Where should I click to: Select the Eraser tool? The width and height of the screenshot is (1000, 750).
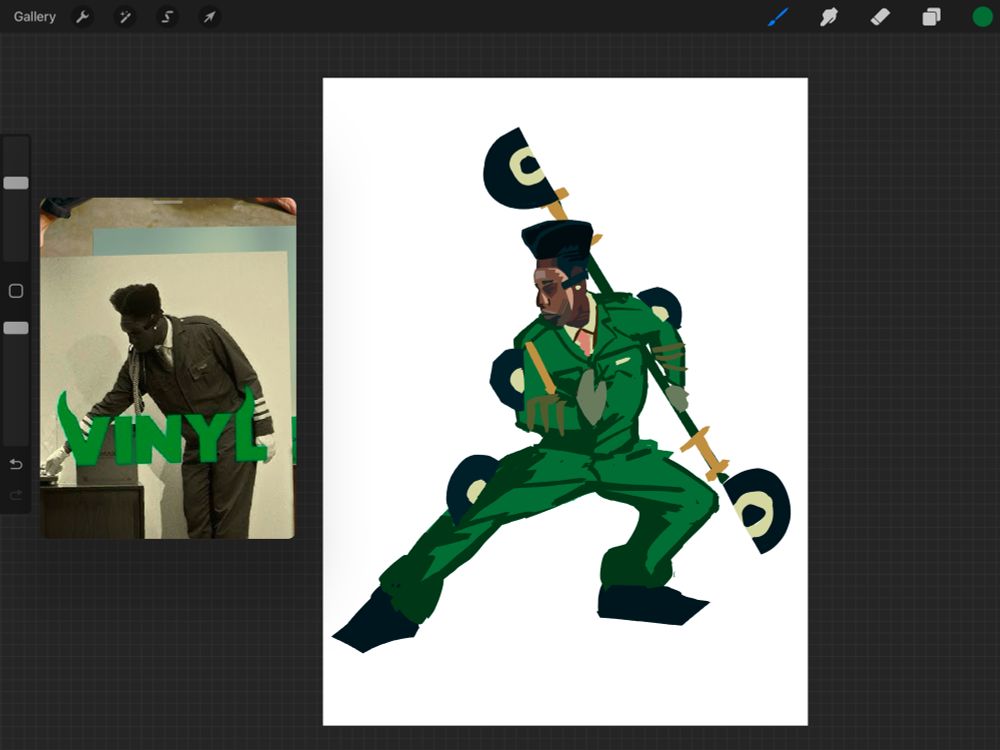(880, 17)
